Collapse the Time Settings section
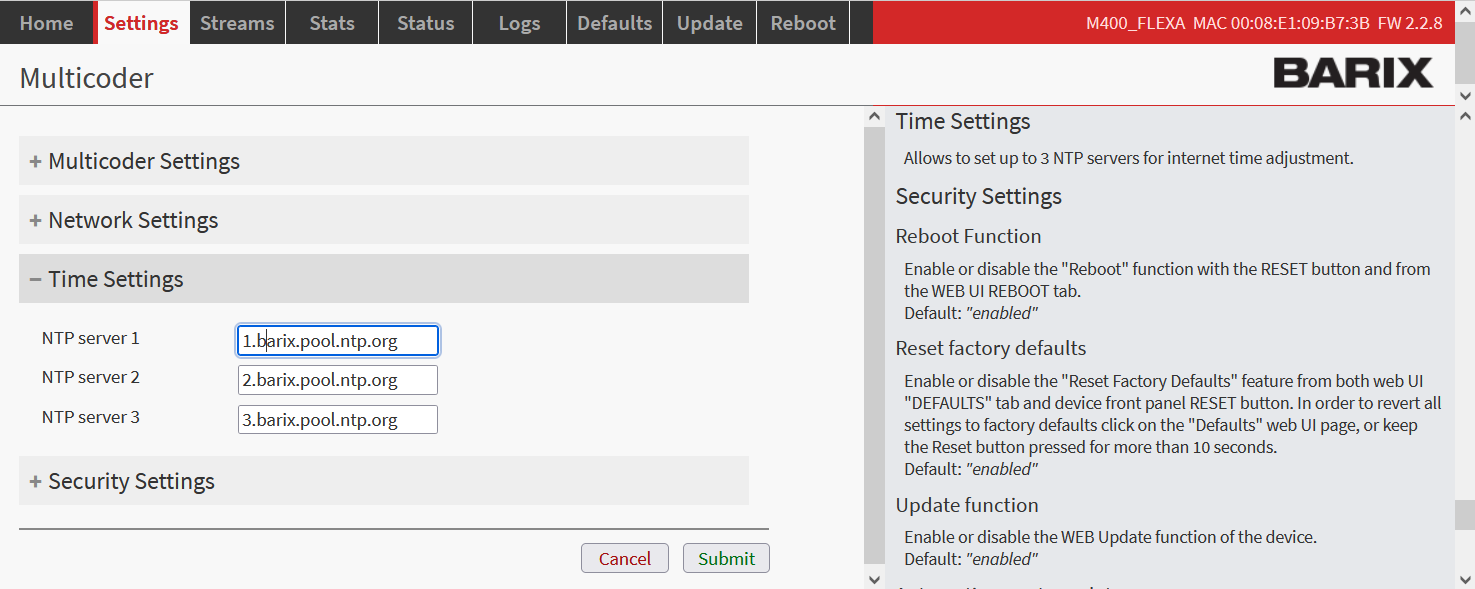Screen dimensions: 1475x589 116,279
